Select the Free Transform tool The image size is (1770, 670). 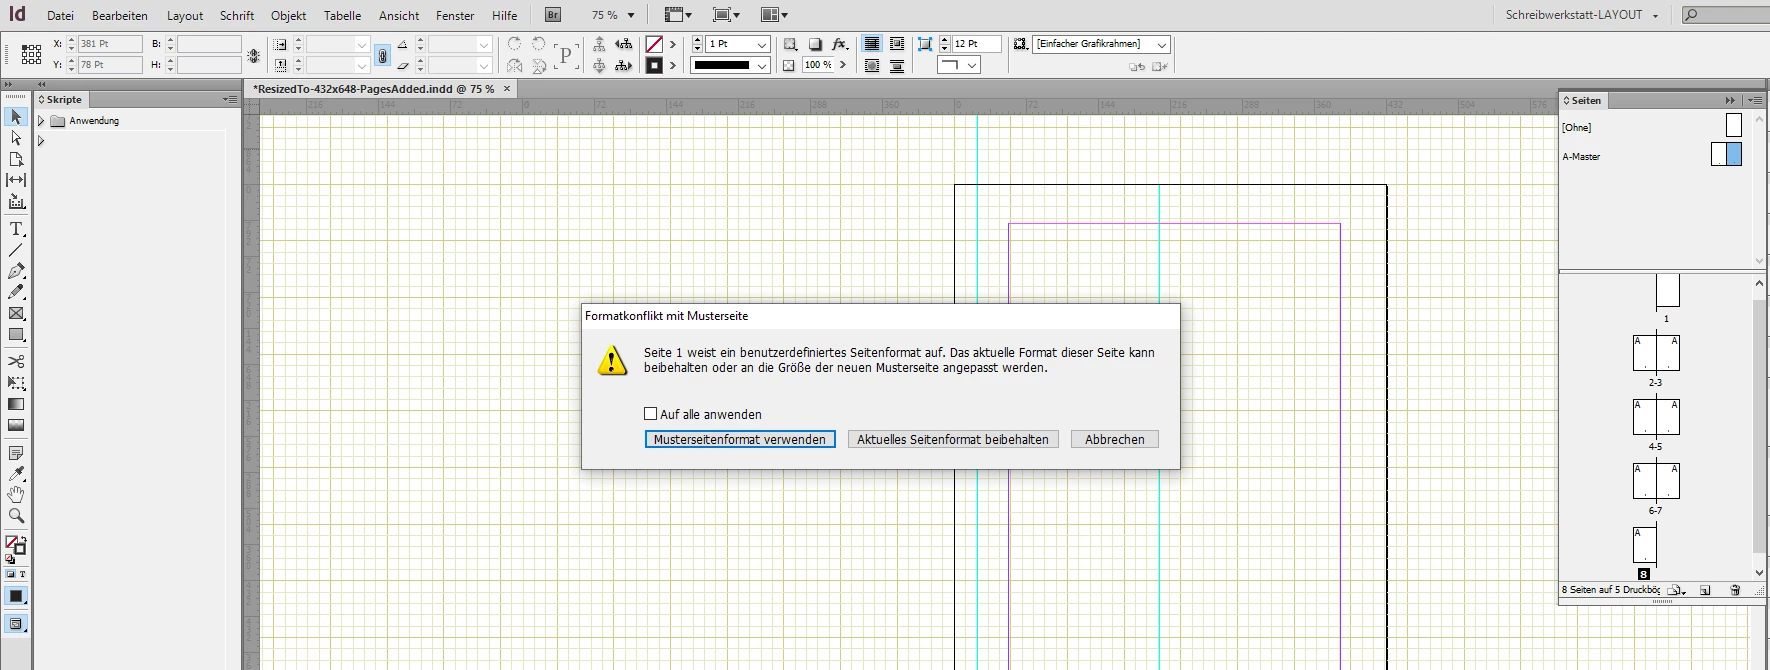tap(16, 382)
